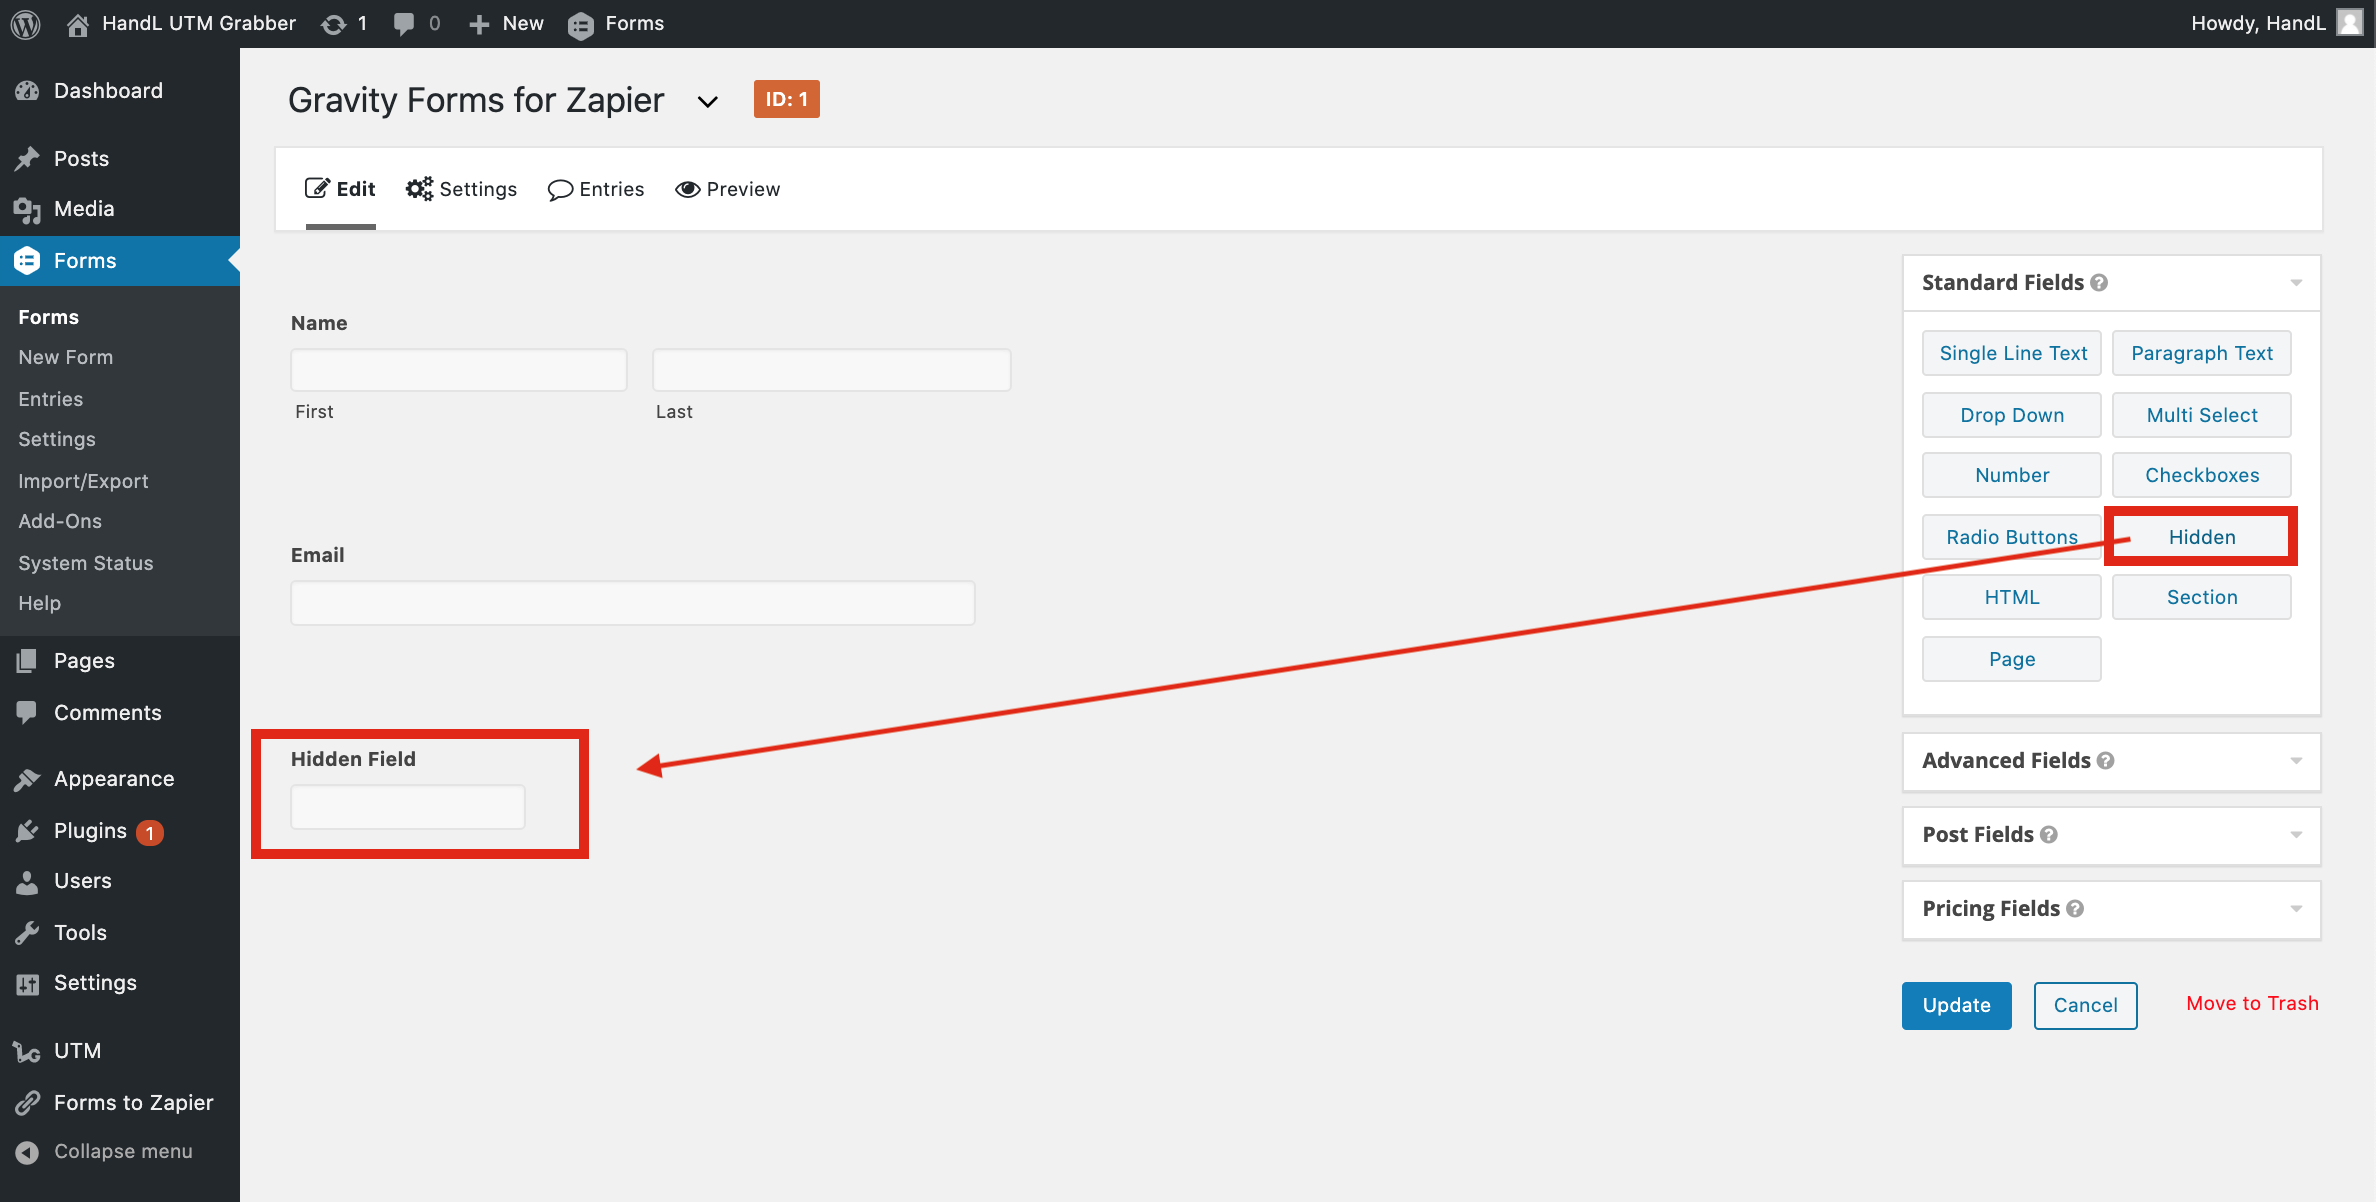Click the comments bubble icon in admin bar
Screen dimensions: 2376x1202
pyautogui.click(x=404, y=24)
